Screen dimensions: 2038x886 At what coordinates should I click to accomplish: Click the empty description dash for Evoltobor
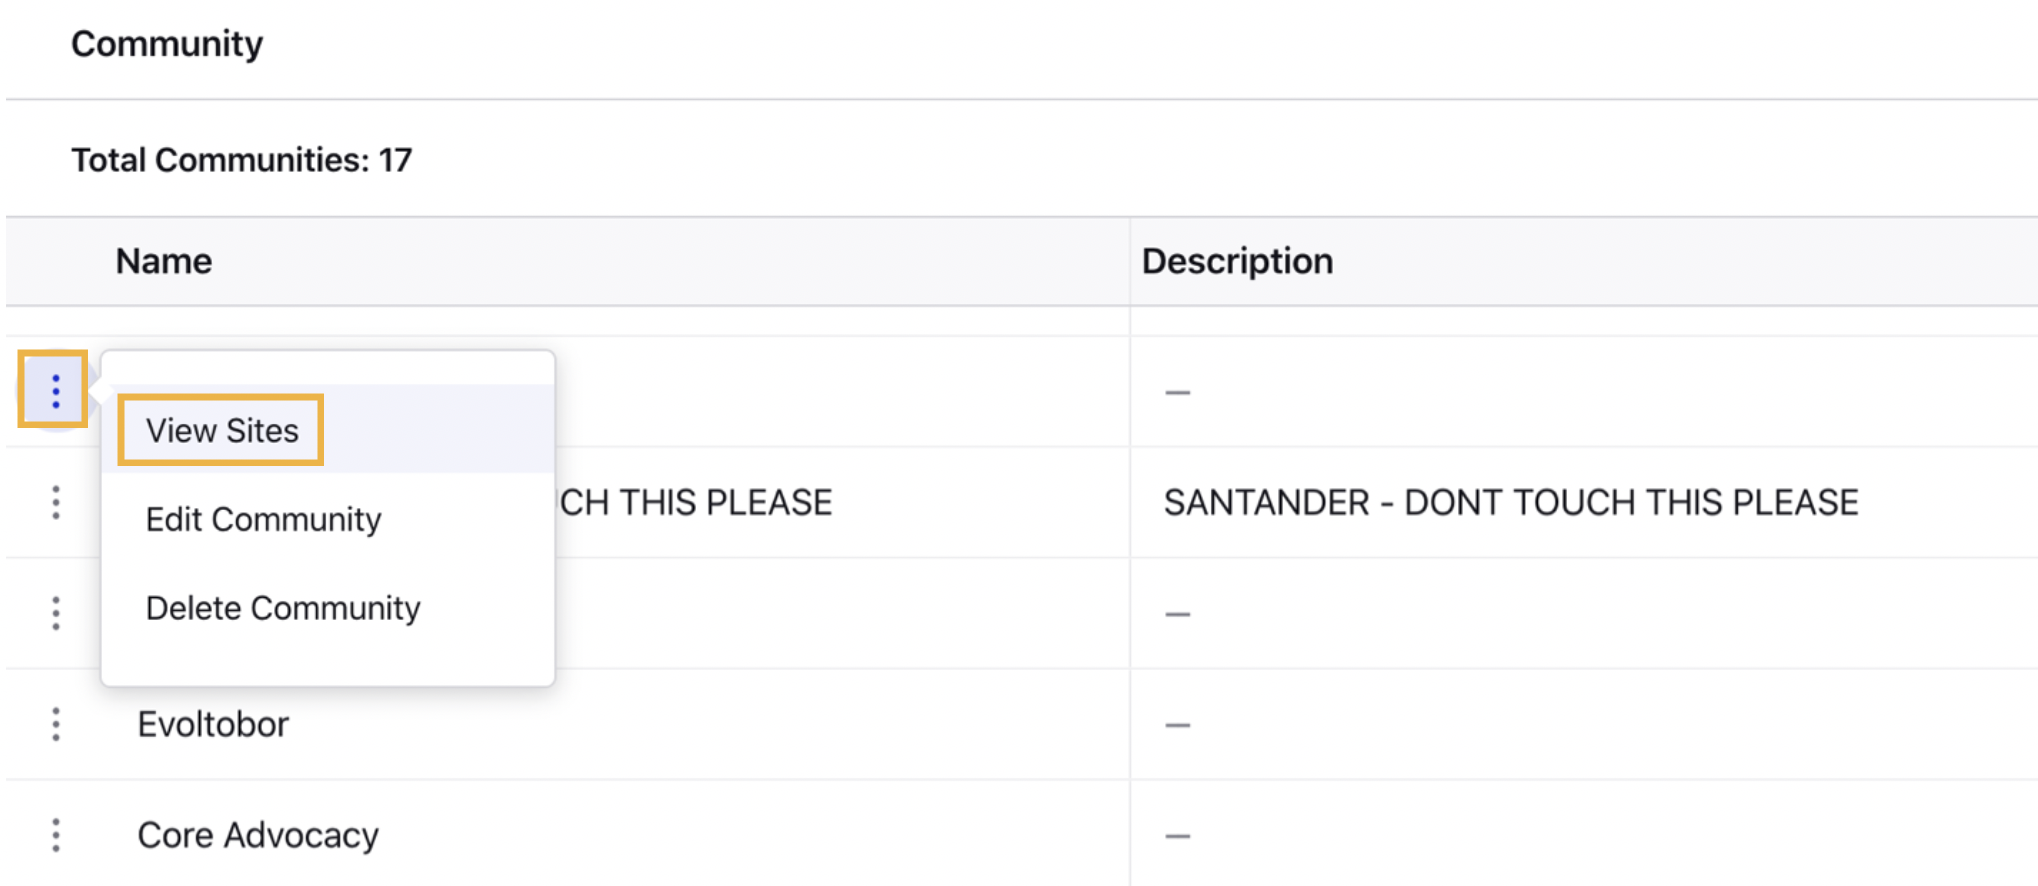[1178, 725]
